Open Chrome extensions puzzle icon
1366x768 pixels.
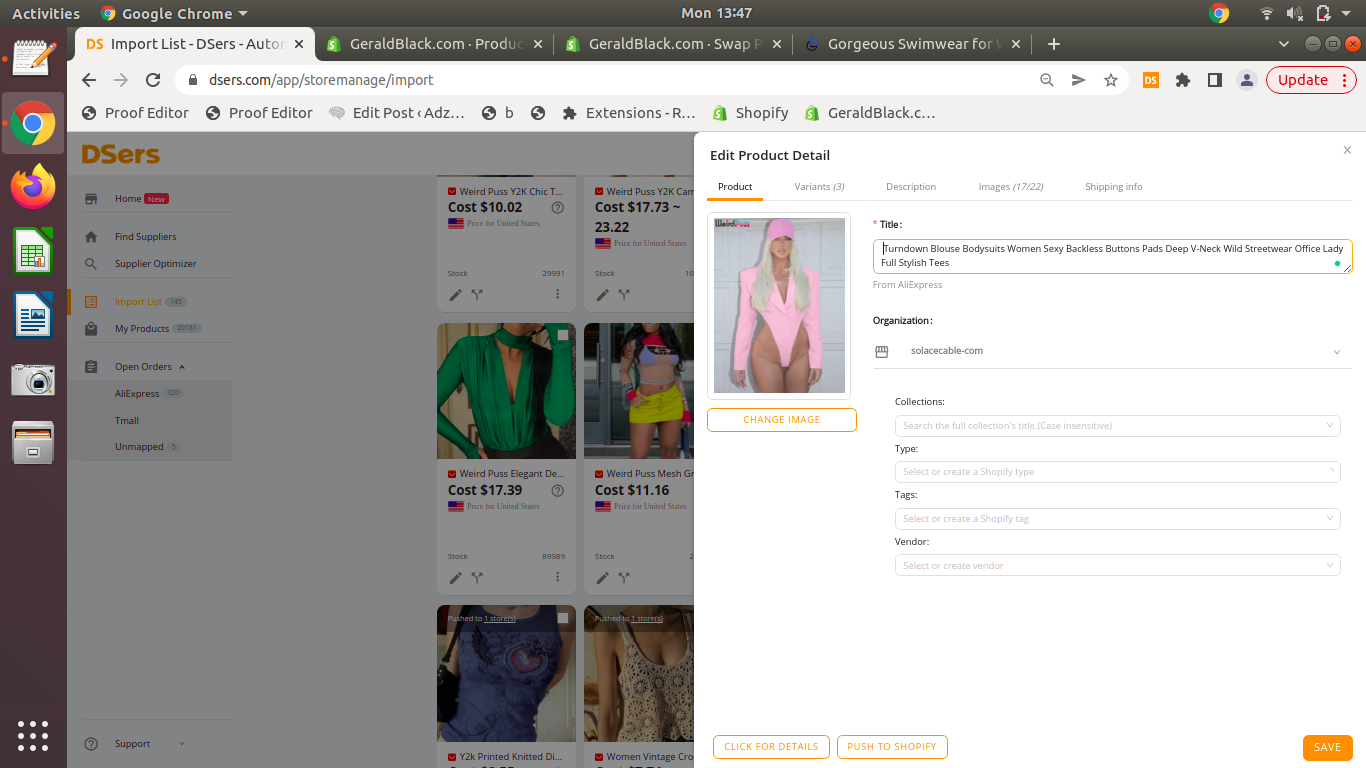pyautogui.click(x=1183, y=80)
